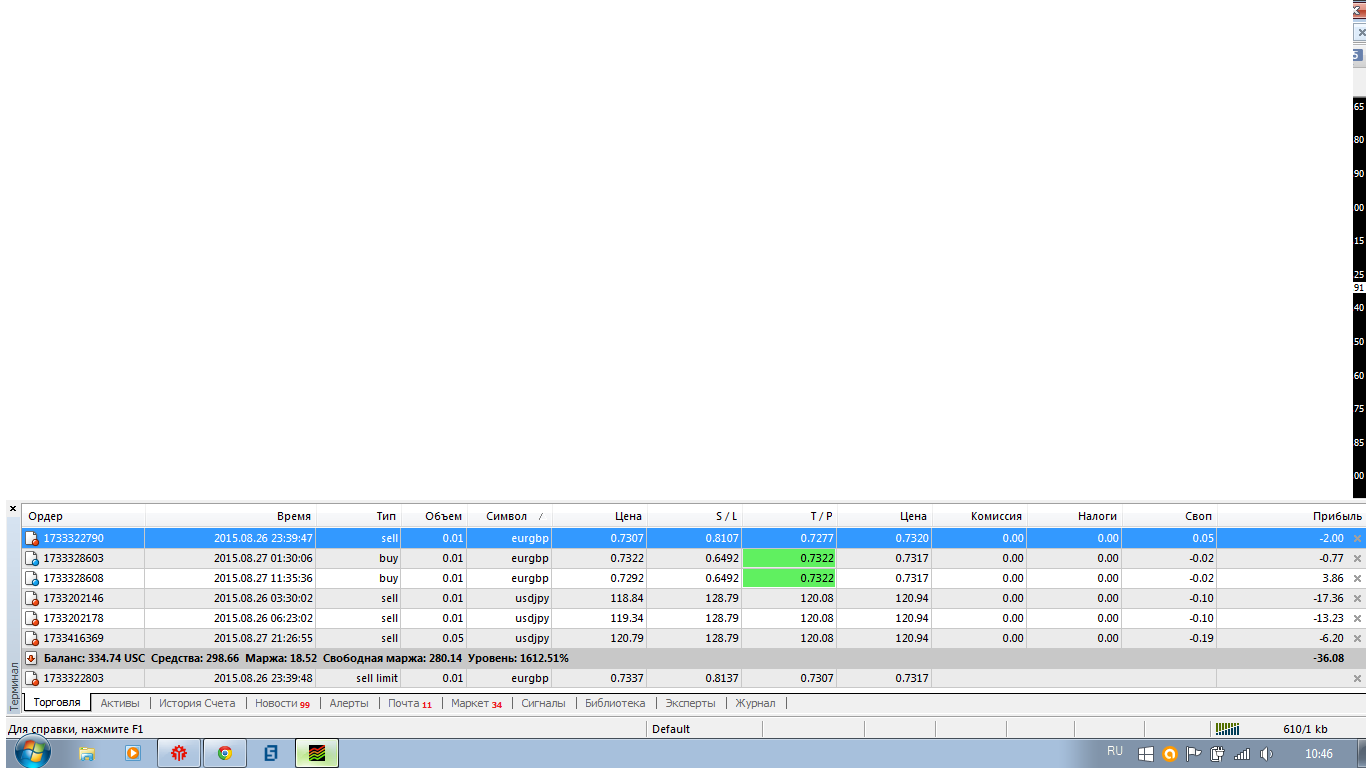Screen dimensions: 1366x768
Task: Switch to the Активы tab
Action: point(120,703)
